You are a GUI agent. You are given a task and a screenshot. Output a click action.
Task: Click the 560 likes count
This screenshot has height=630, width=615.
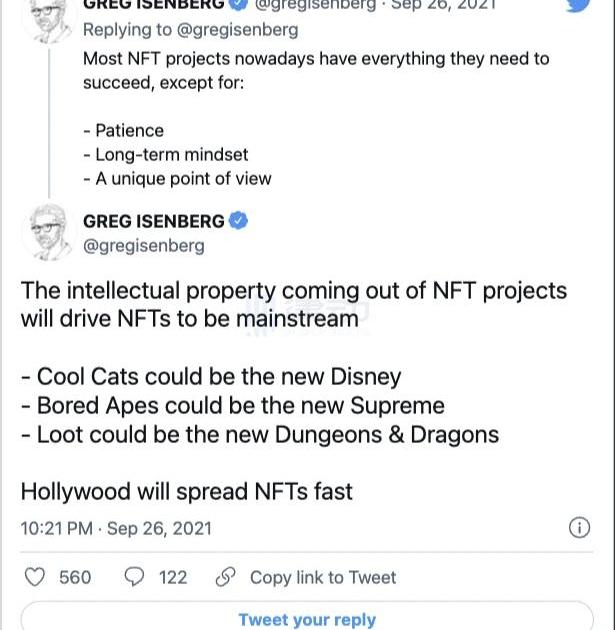click(x=75, y=577)
